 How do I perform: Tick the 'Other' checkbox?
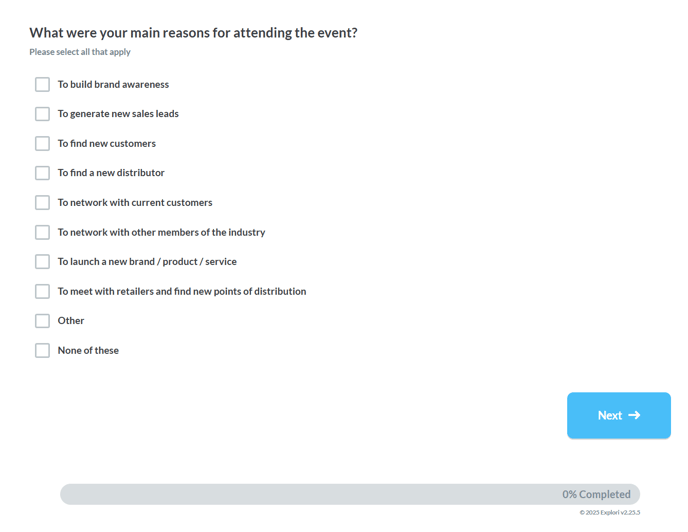[x=43, y=321]
